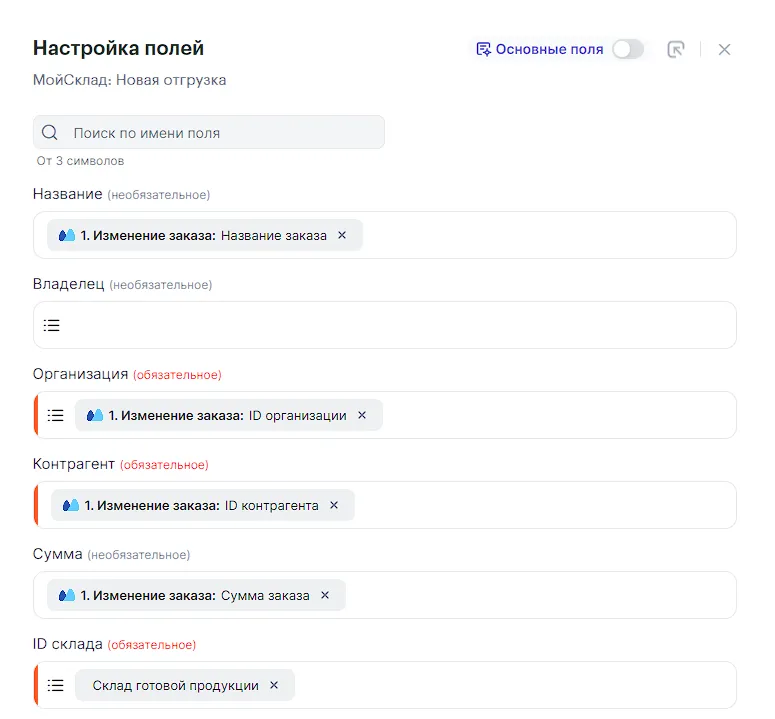
Task: Focus the Поиск по имени поля field
Action: click(x=220, y=133)
